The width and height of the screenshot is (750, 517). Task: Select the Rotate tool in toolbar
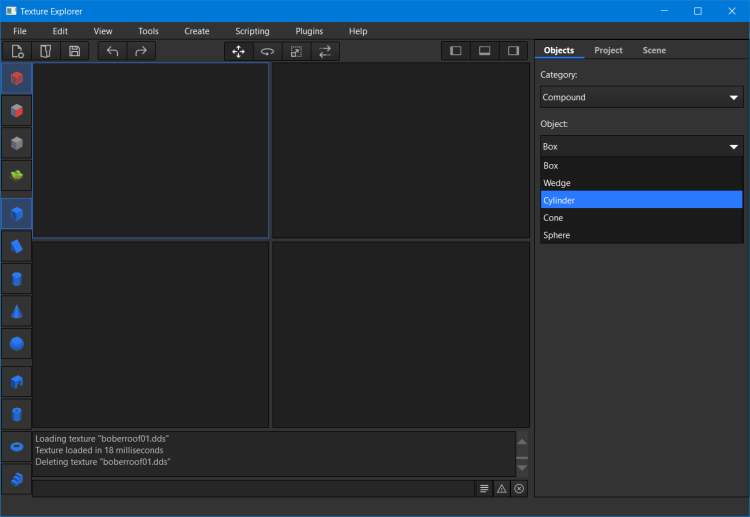click(267, 51)
